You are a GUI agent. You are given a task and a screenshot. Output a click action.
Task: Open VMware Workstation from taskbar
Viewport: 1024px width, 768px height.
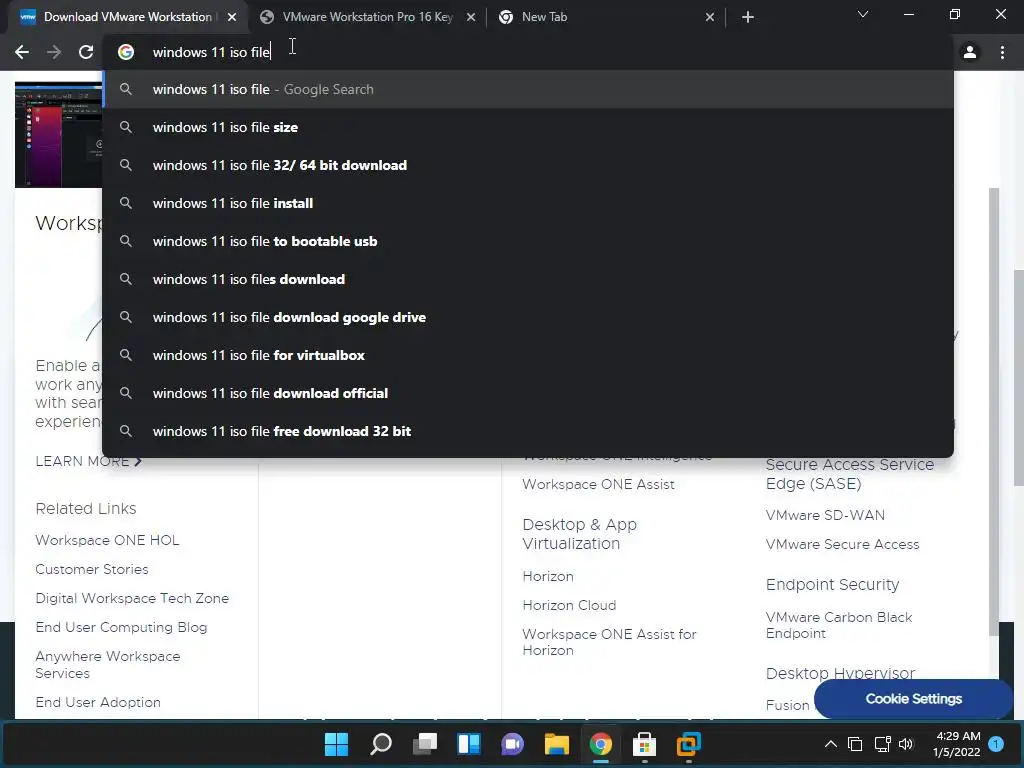point(688,744)
